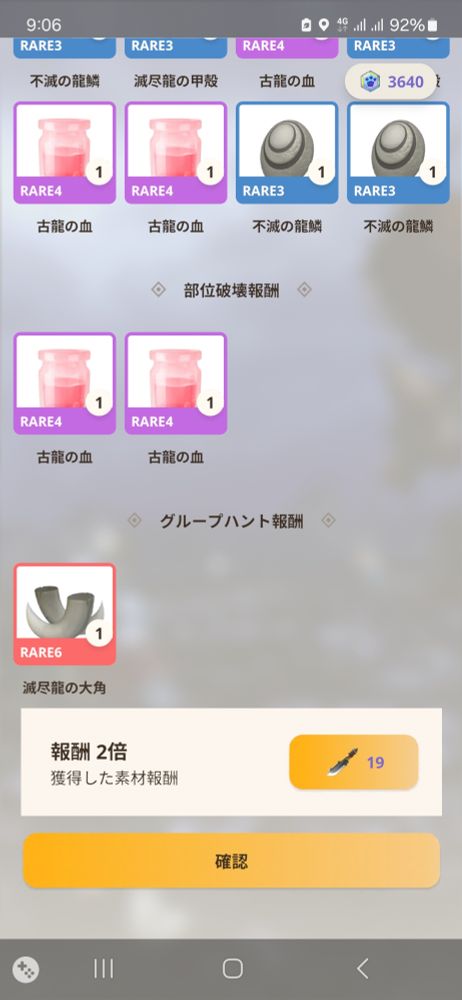Screen dimensions: 462x1000
Task: Open Android recent apps button
Action: point(103,969)
